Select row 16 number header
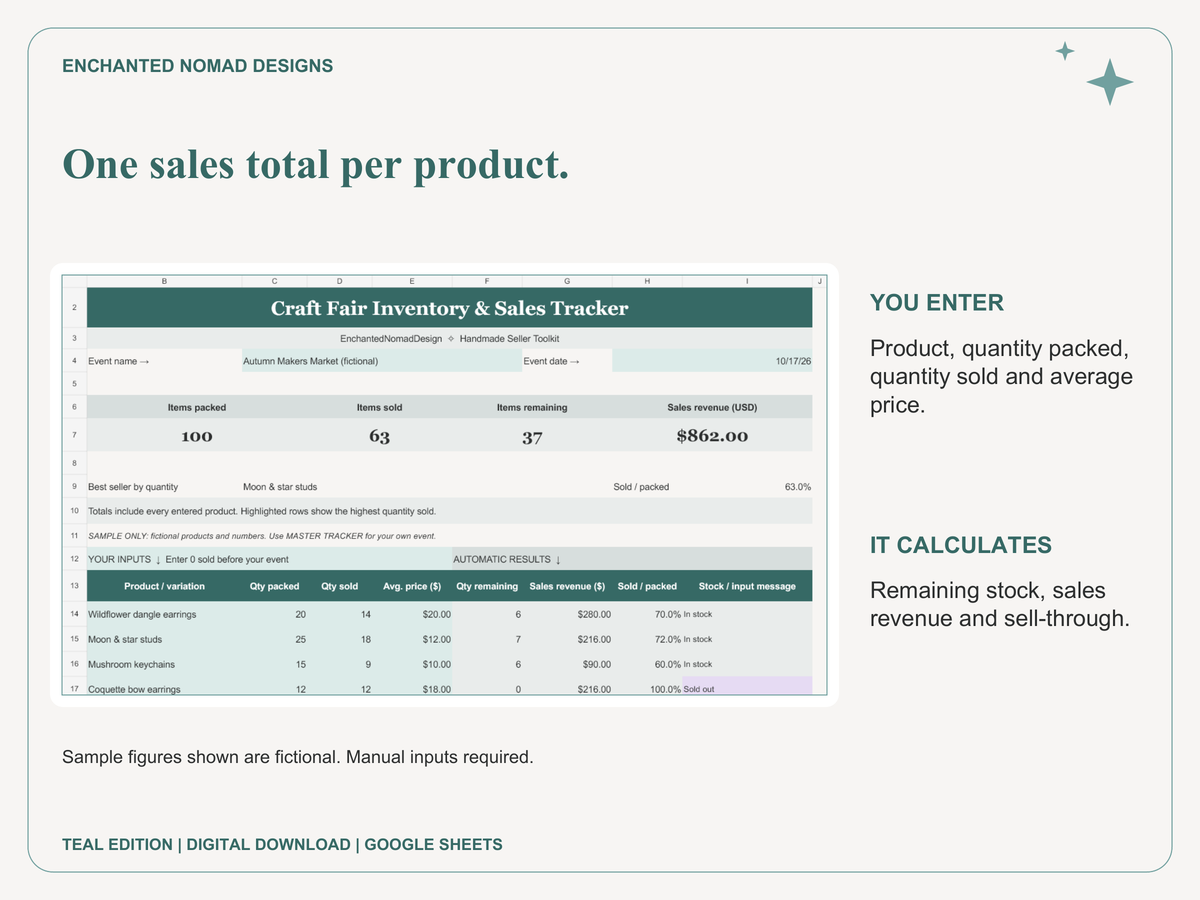The image size is (1200, 900). click(75, 664)
